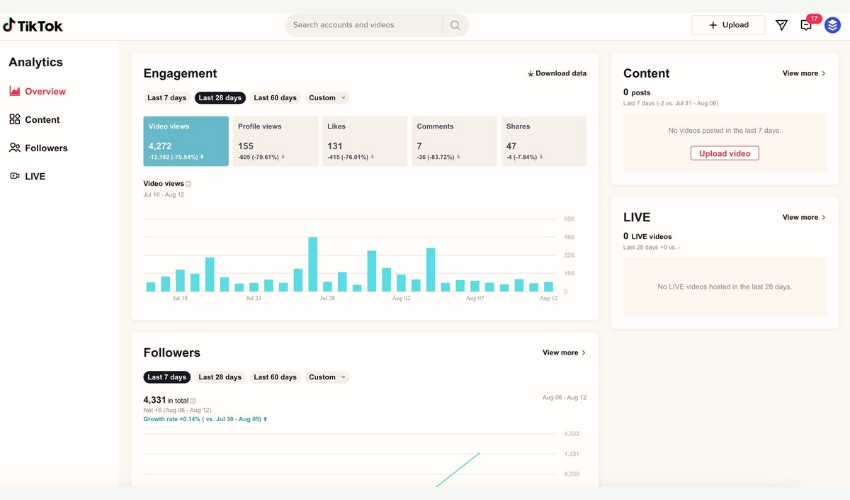This screenshot has height=500, width=850.
Task: Click the Followers people icon in sidebar
Action: 15,148
